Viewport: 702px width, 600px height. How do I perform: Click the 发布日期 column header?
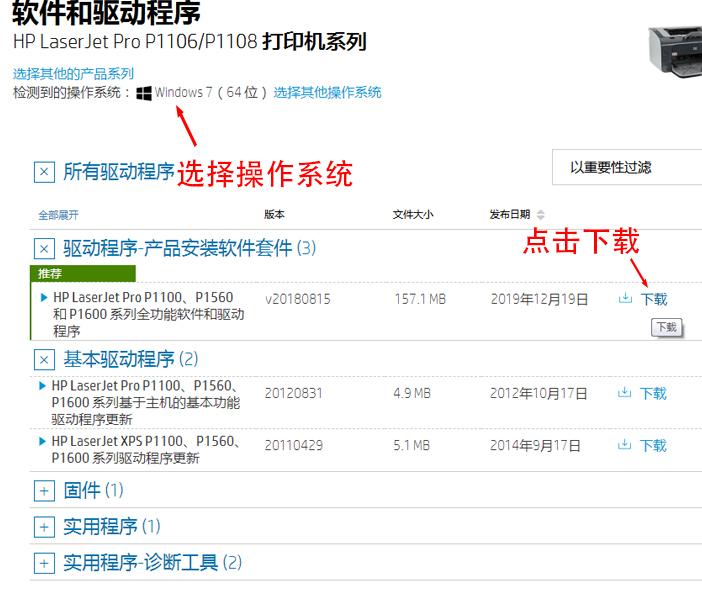click(510, 214)
